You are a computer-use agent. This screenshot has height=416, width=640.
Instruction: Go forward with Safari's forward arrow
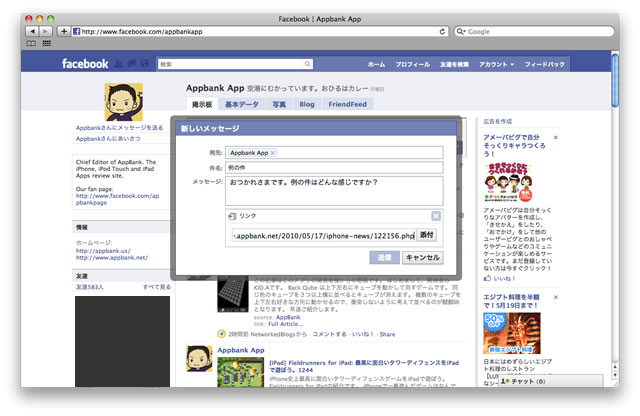(45, 31)
